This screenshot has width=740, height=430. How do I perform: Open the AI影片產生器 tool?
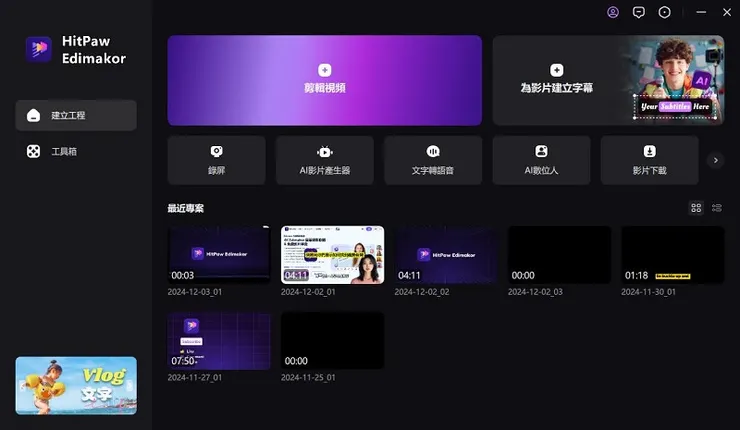(x=325, y=160)
